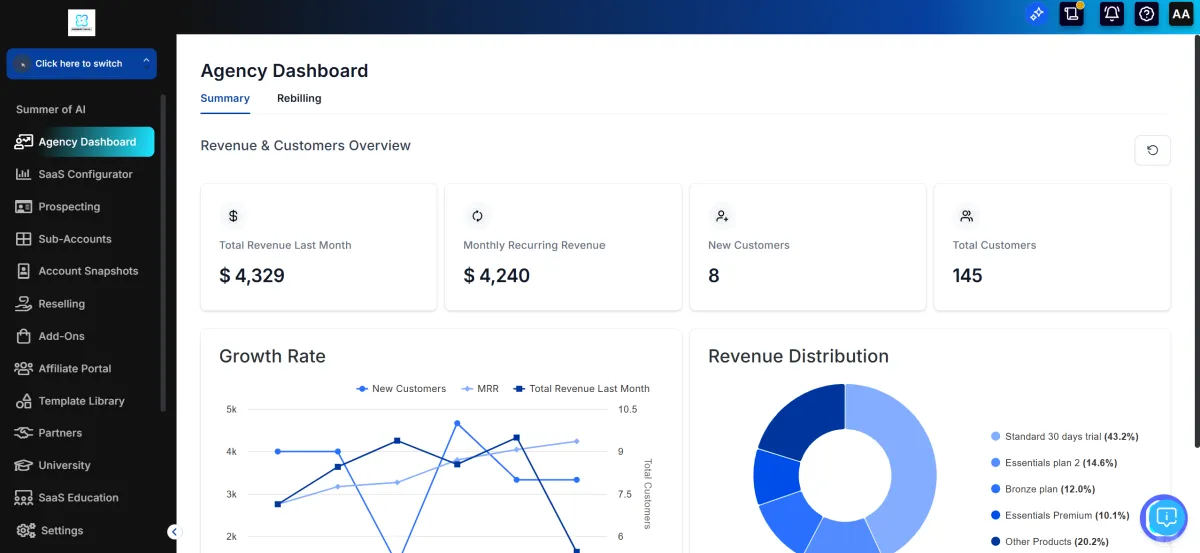Click the $ 4,240 monthly recurring value
The height and width of the screenshot is (553, 1200).
(x=497, y=275)
